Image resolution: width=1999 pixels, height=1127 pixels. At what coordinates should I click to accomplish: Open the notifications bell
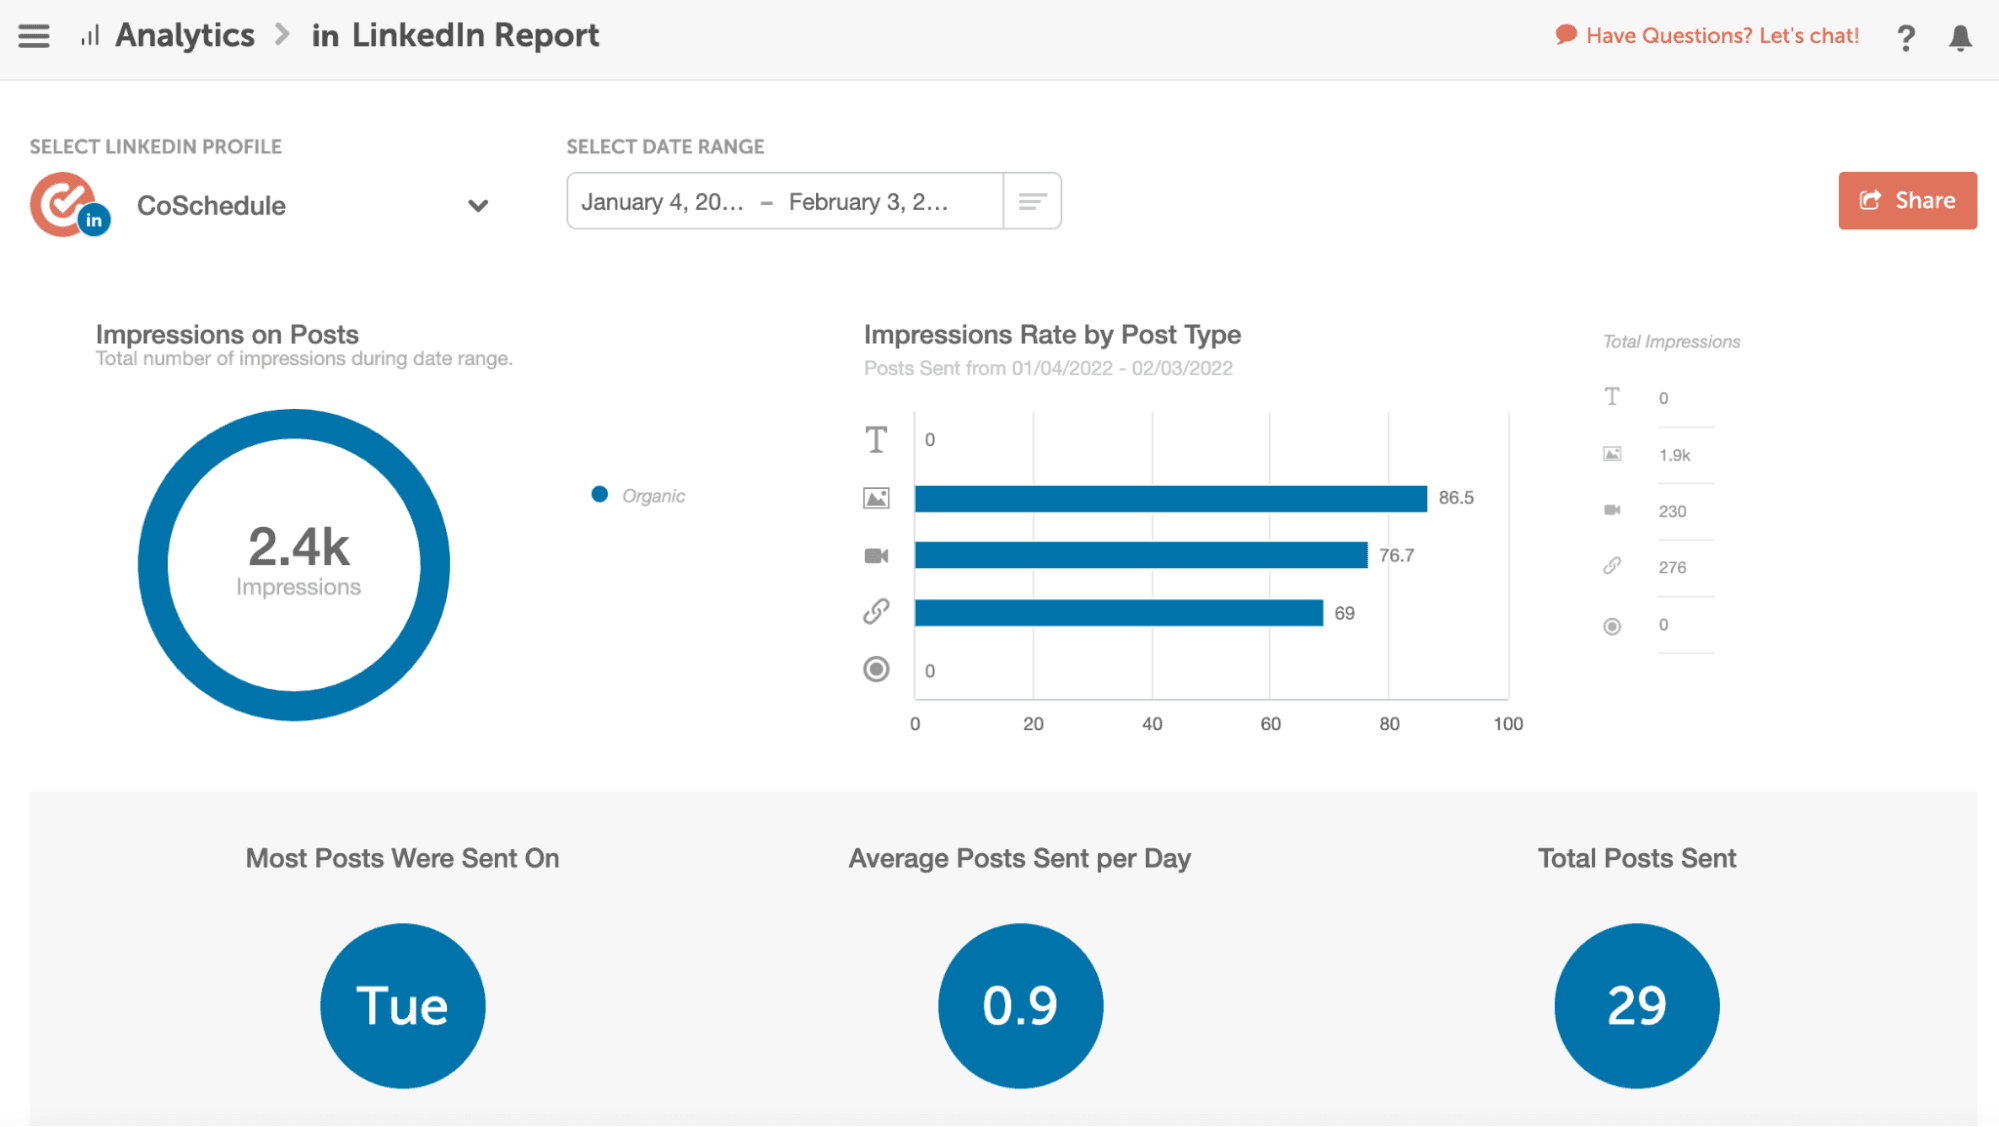(x=1960, y=38)
